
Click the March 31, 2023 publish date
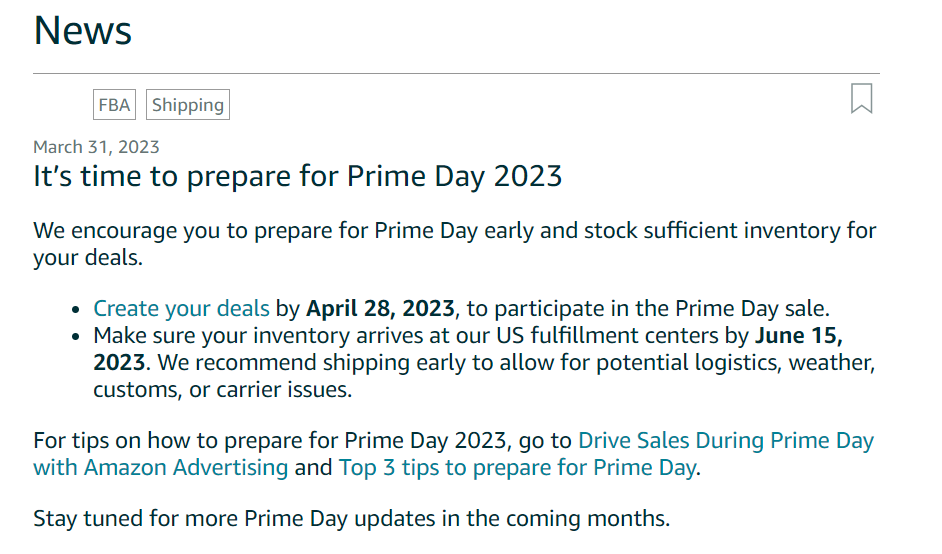pyautogui.click(x=96, y=147)
